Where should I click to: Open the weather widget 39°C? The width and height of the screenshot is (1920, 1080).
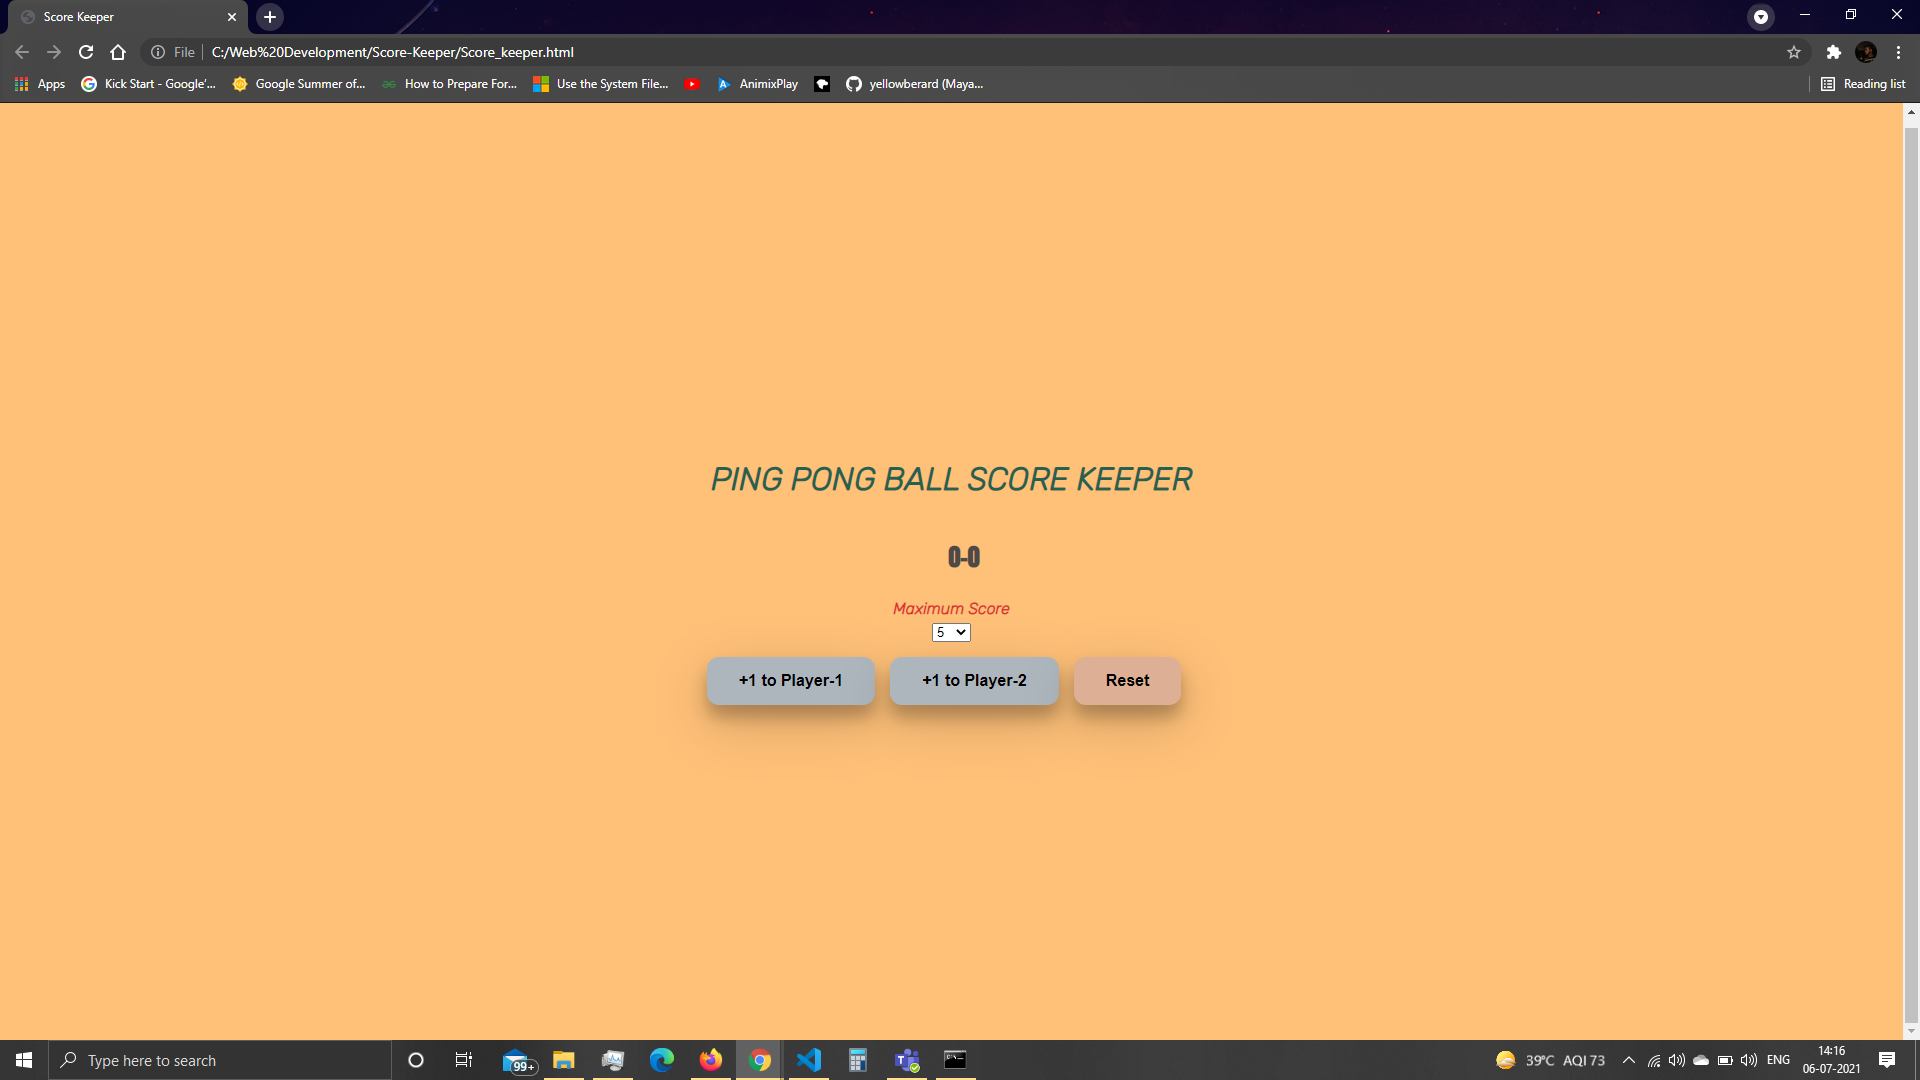(1550, 1060)
